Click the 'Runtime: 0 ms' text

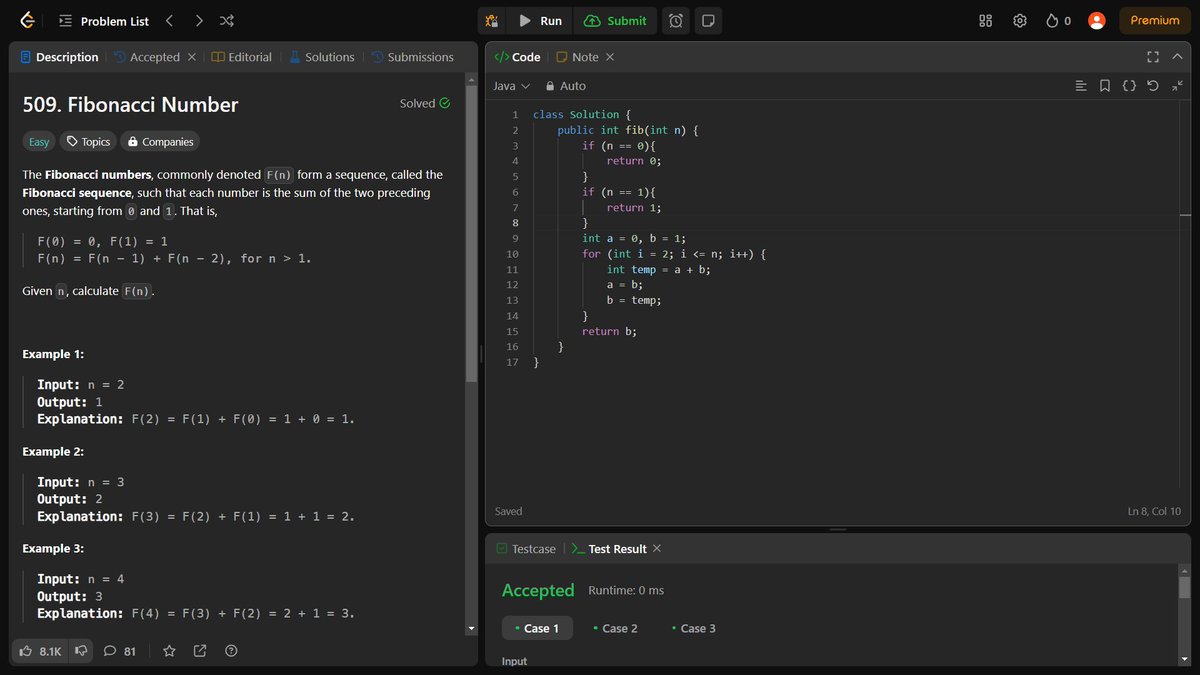tap(626, 590)
